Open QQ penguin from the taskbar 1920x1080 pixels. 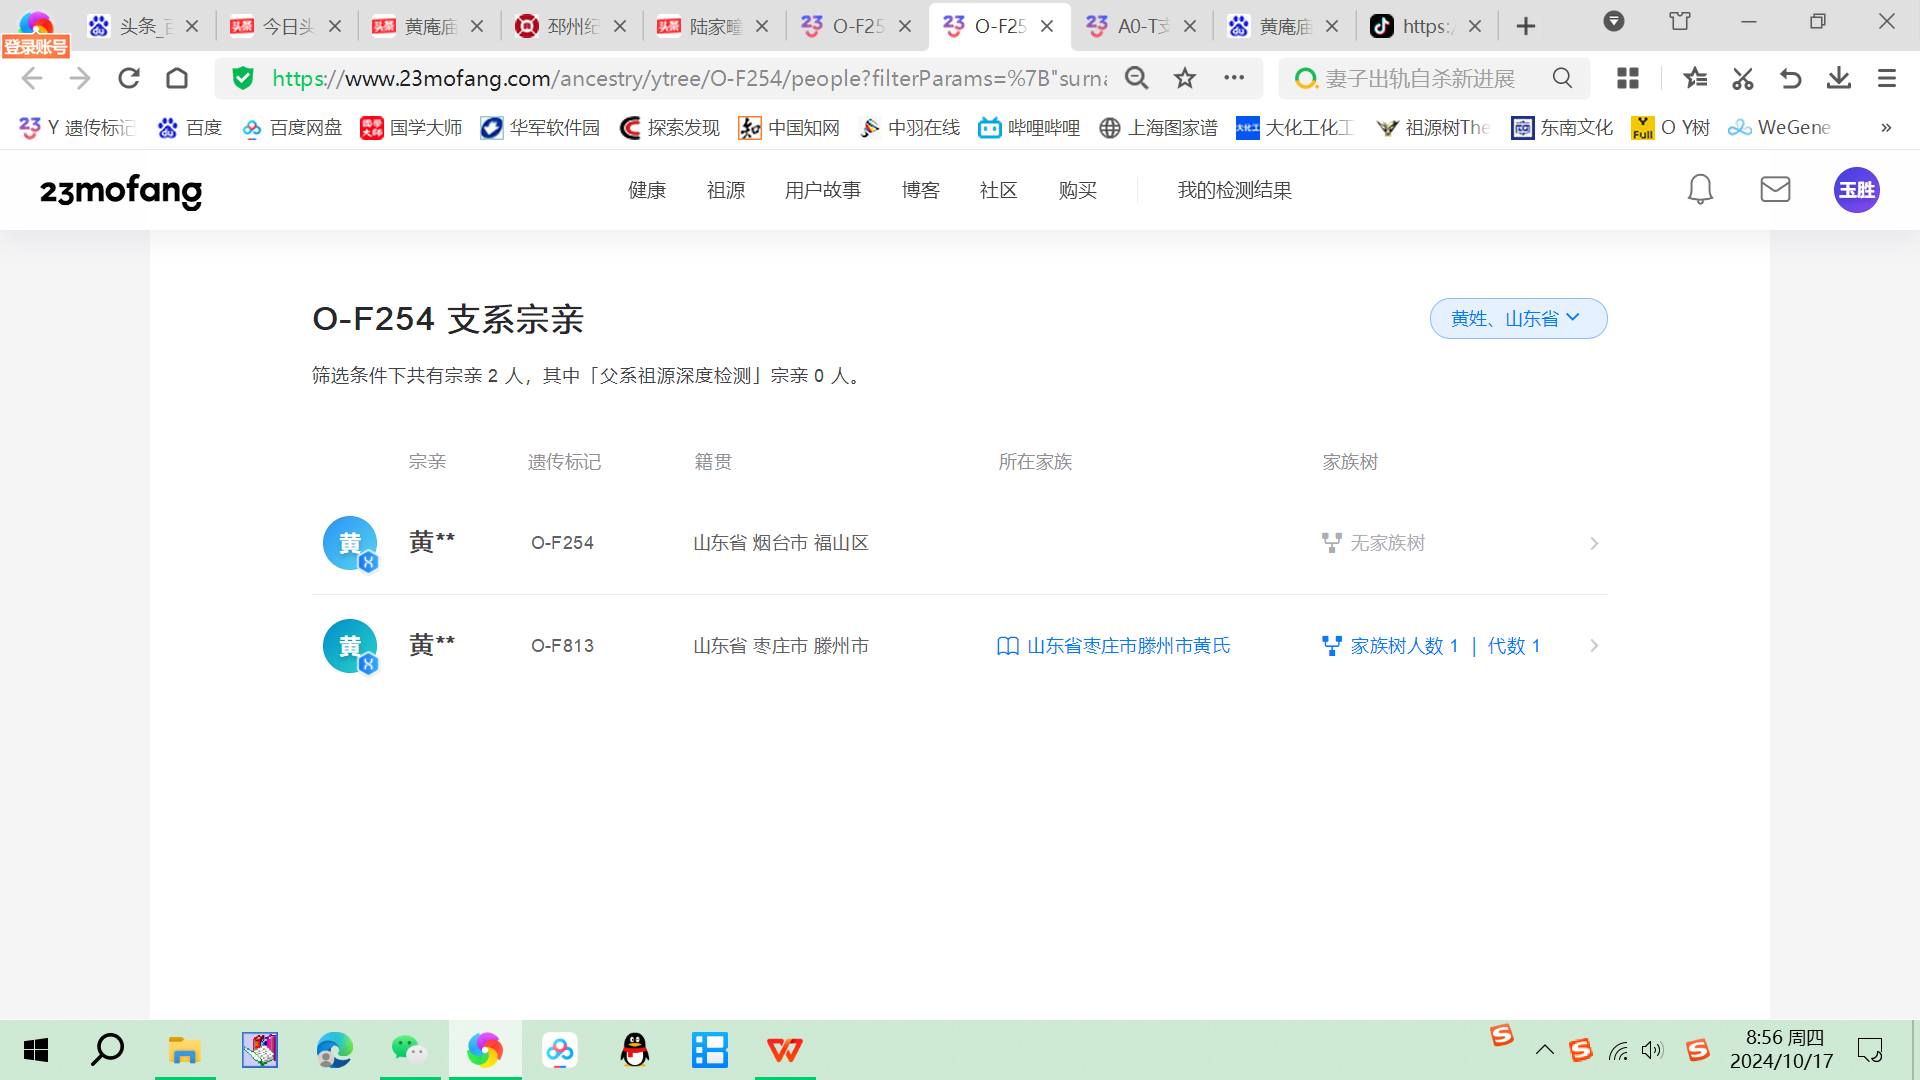pyautogui.click(x=635, y=1050)
